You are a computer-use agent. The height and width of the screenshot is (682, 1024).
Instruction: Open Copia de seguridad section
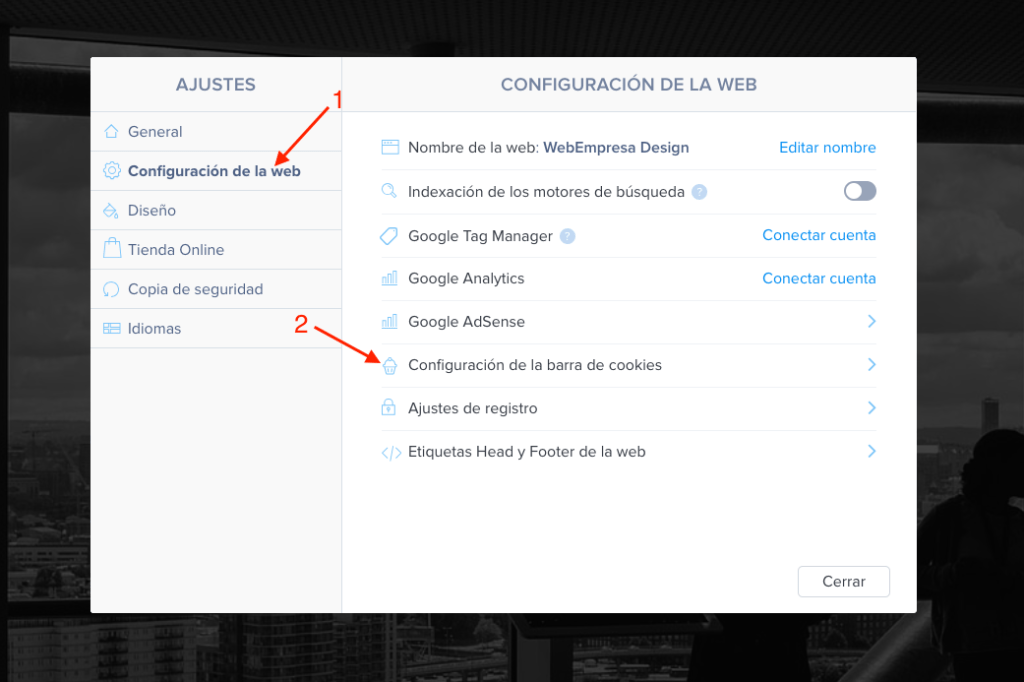point(216,289)
